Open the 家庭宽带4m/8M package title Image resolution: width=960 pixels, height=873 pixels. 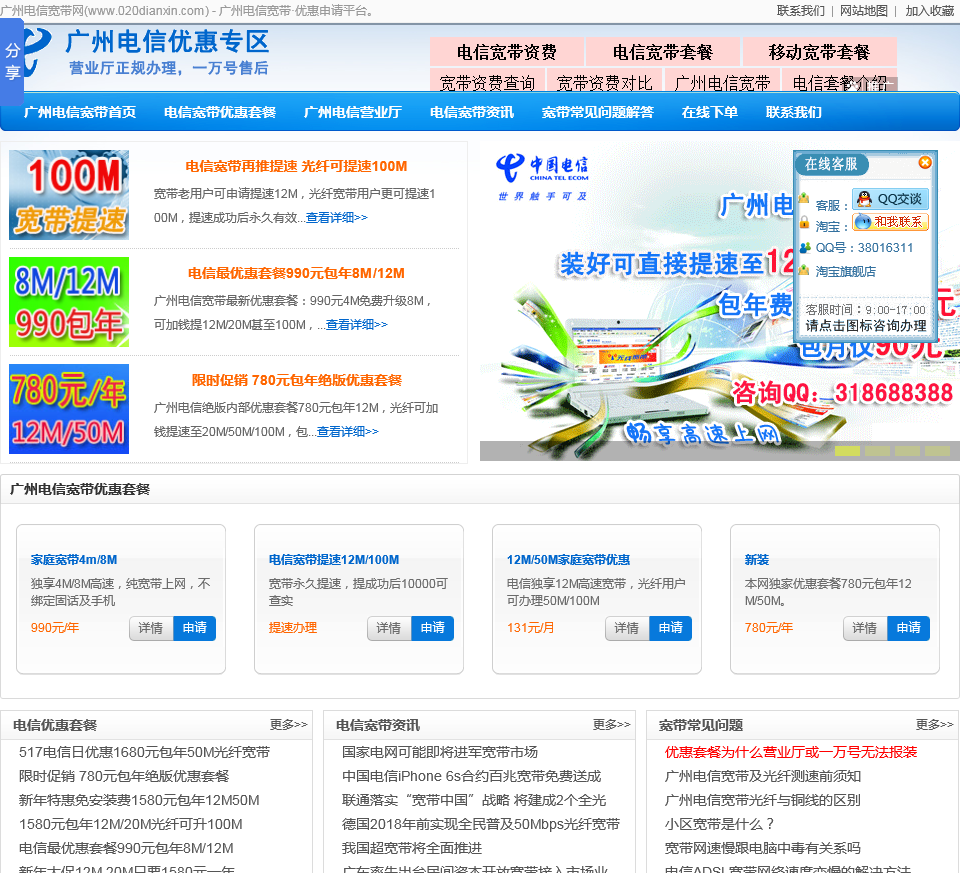[74, 560]
